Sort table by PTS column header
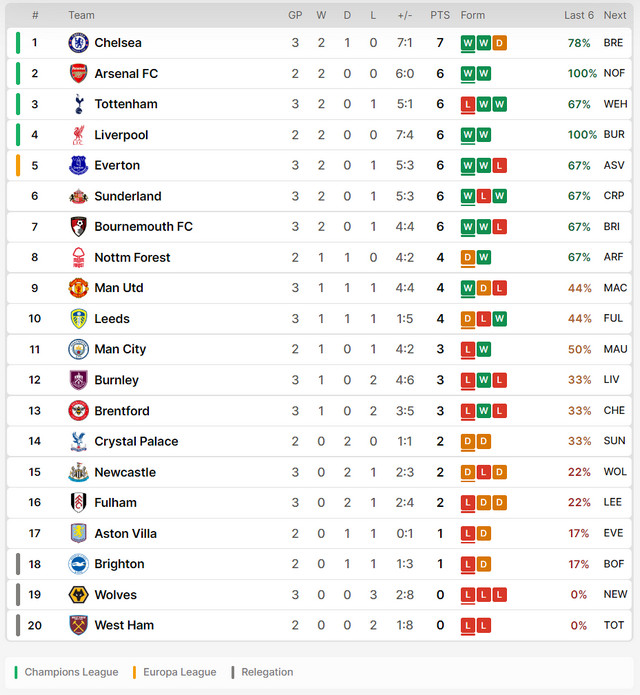 tap(440, 16)
